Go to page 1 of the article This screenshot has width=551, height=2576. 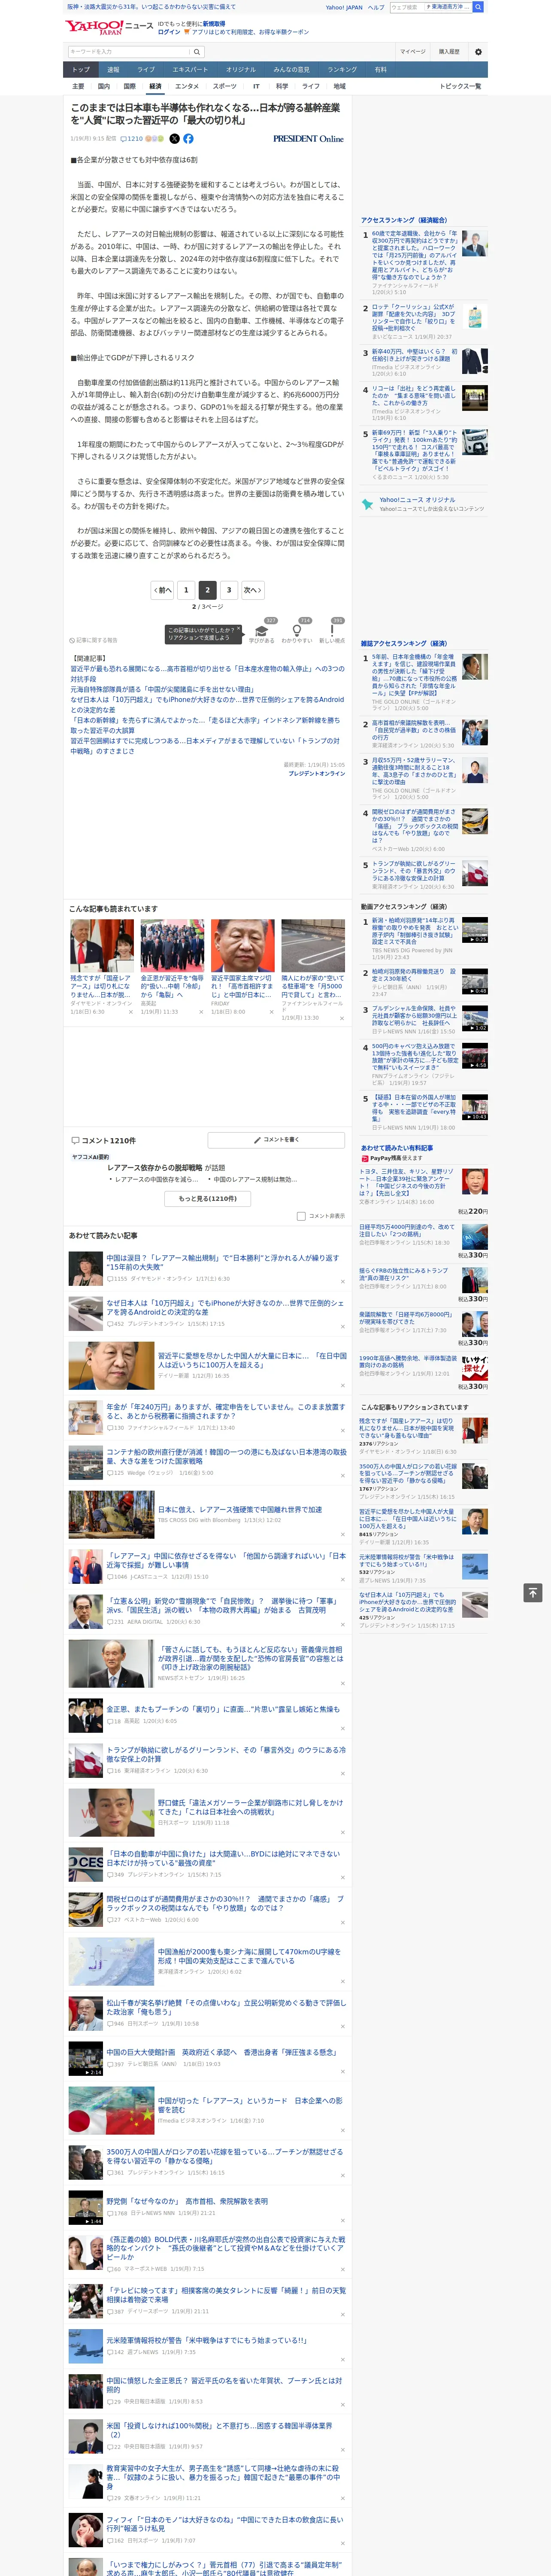pos(186,590)
